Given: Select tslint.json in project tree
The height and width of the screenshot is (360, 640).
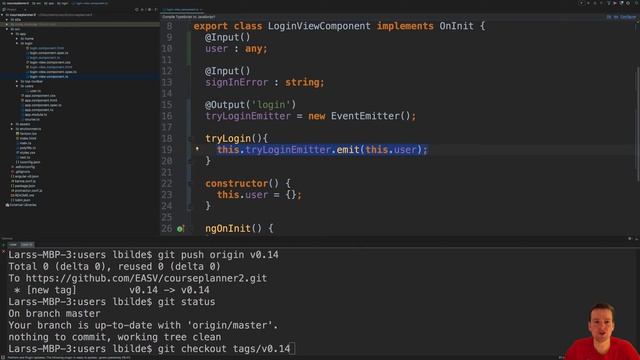Looking at the screenshot, I should 22,200.
